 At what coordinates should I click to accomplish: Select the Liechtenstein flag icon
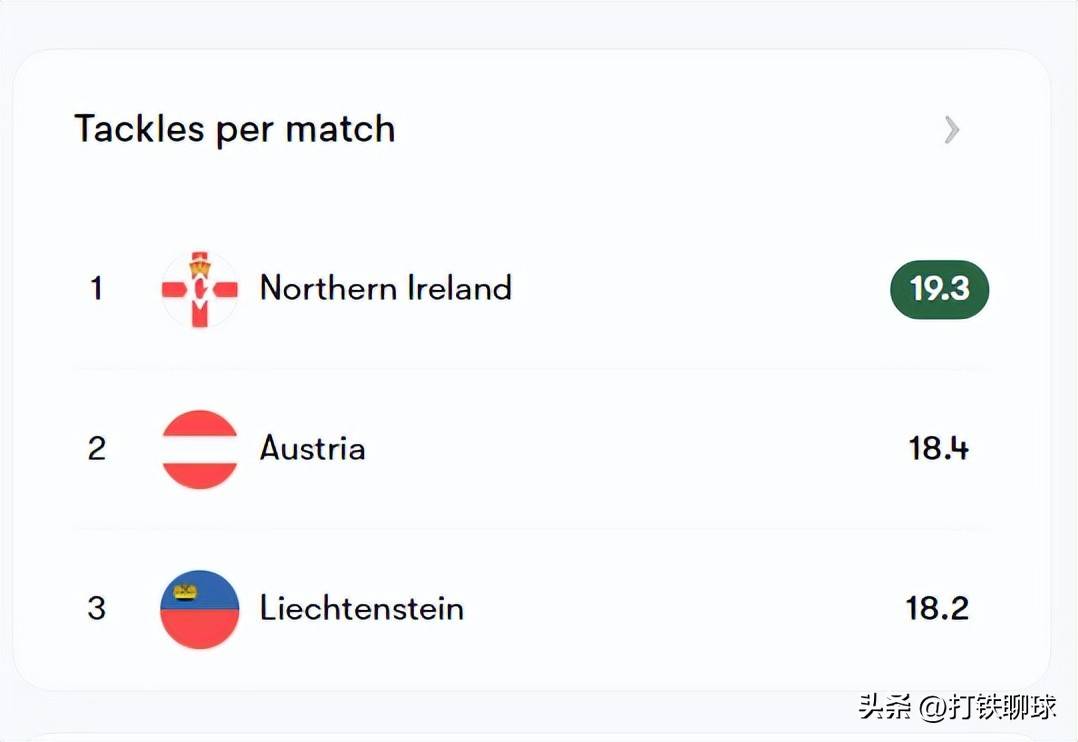tap(200, 609)
